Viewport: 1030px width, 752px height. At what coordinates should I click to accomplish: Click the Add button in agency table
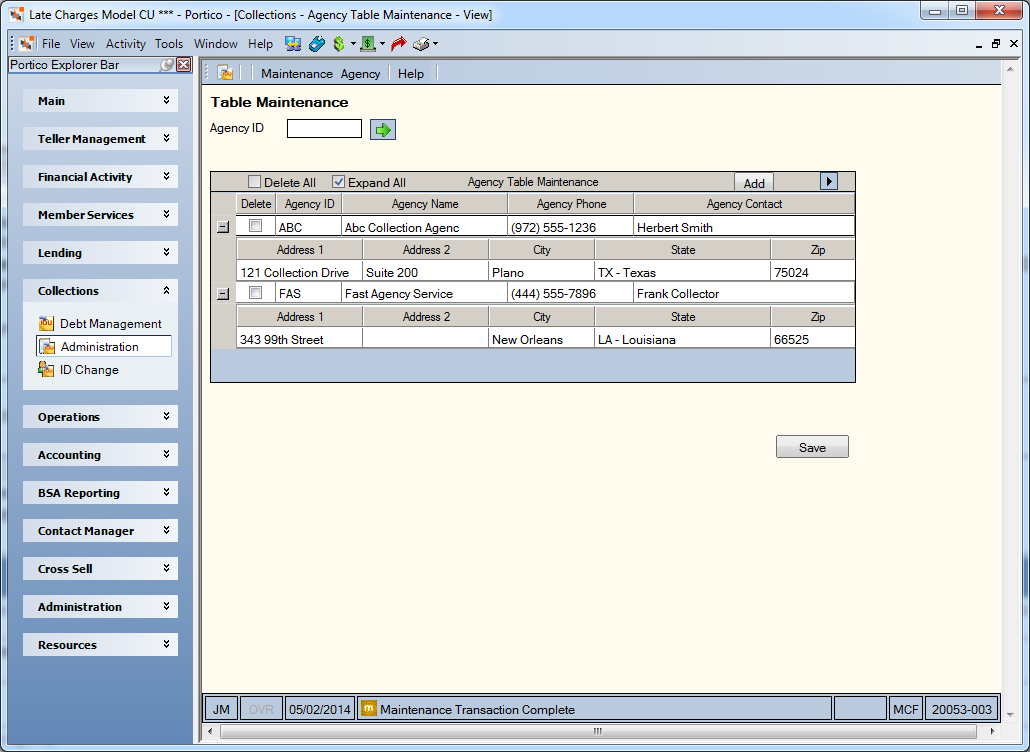(x=753, y=183)
